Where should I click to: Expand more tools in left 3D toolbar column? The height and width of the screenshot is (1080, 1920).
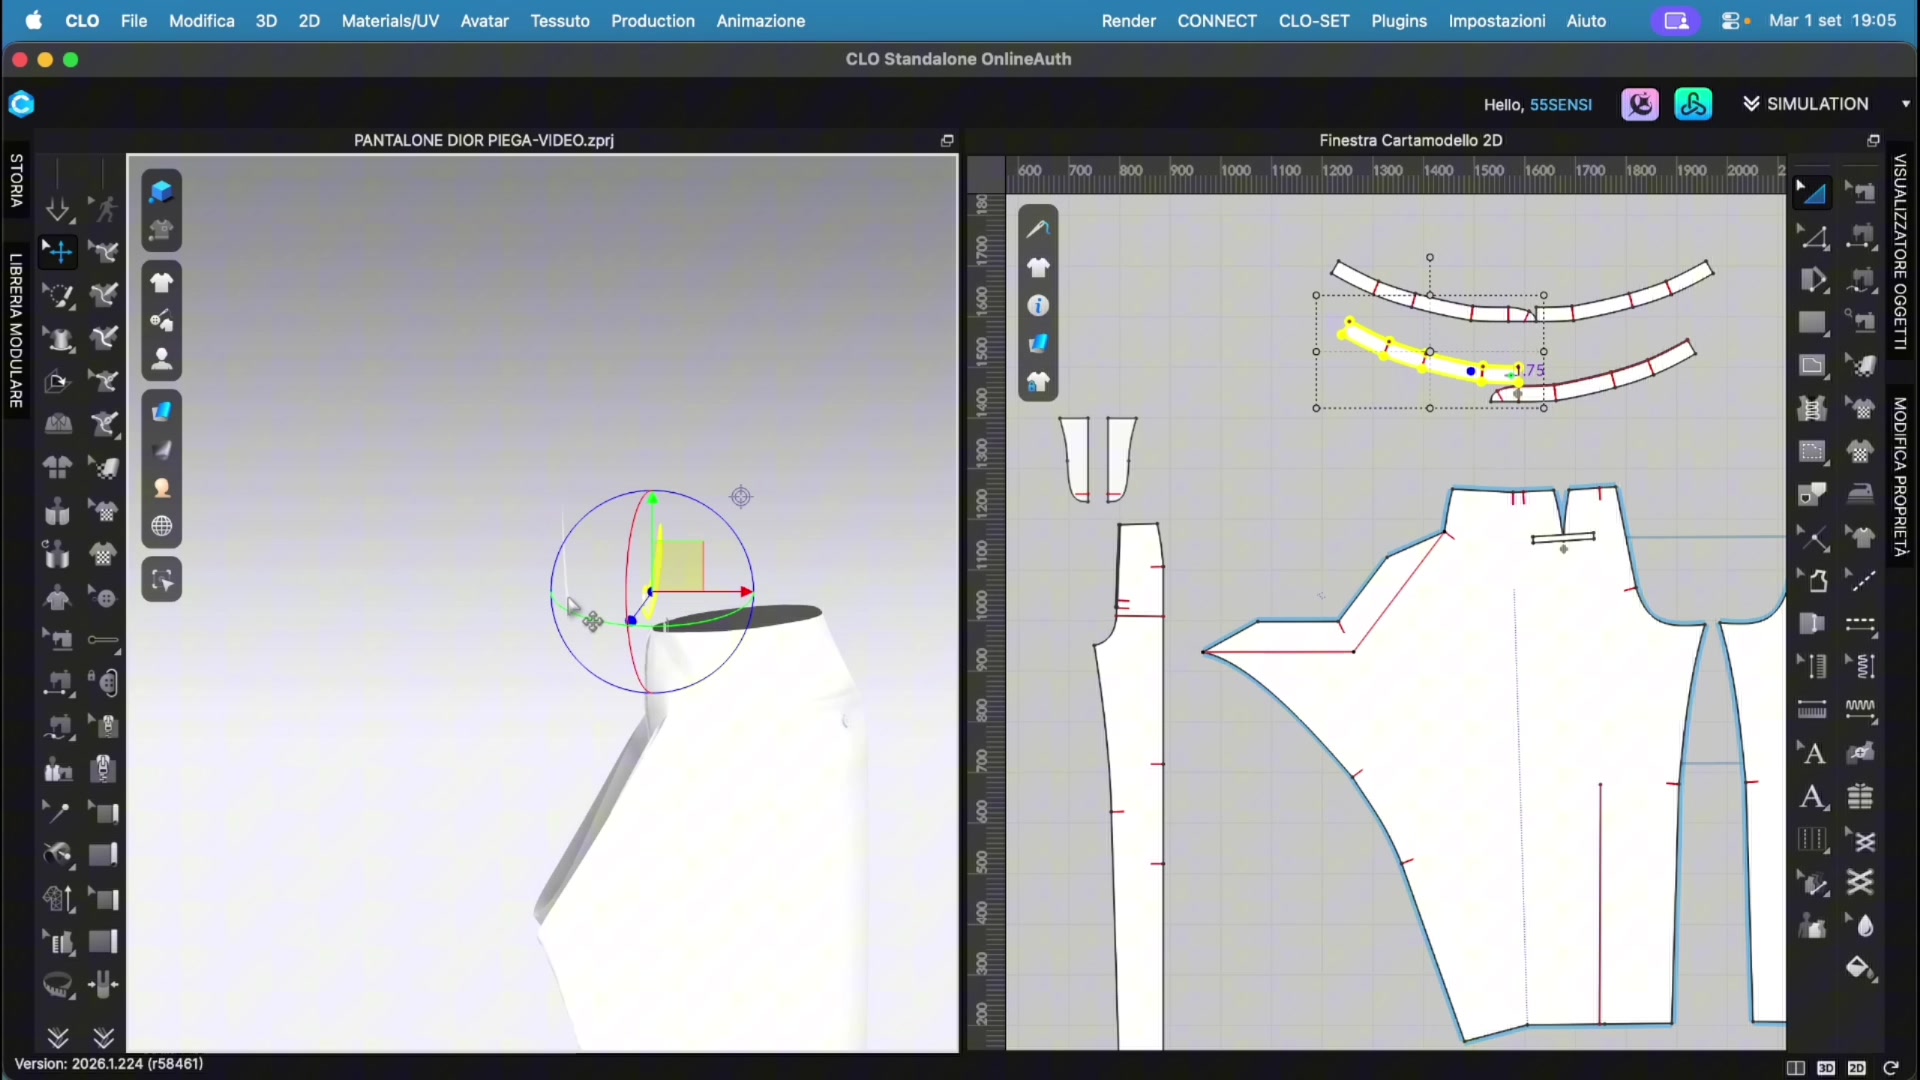click(x=58, y=1037)
